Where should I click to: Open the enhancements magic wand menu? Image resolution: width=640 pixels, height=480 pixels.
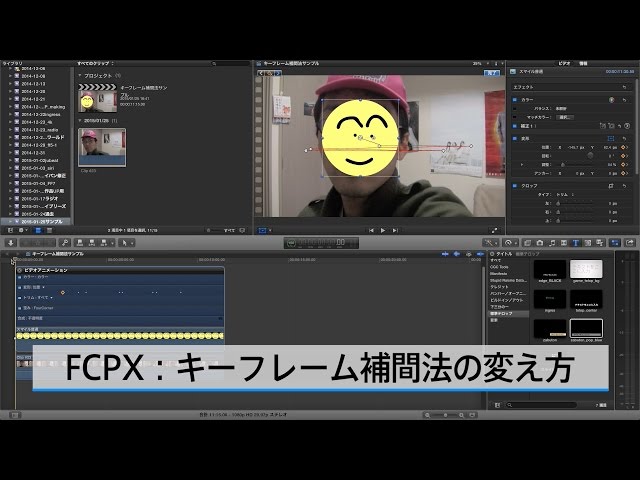click(489, 243)
